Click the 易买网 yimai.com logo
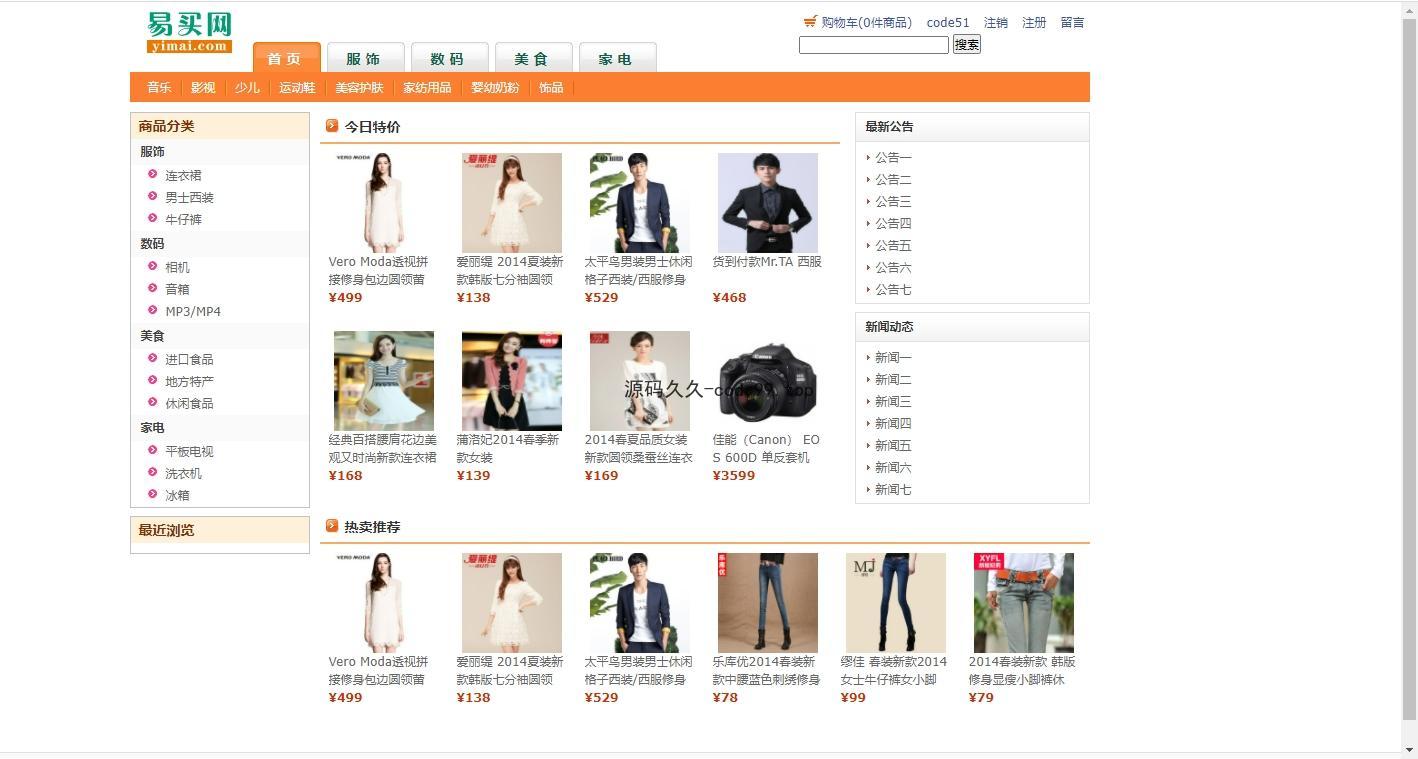 (189, 32)
